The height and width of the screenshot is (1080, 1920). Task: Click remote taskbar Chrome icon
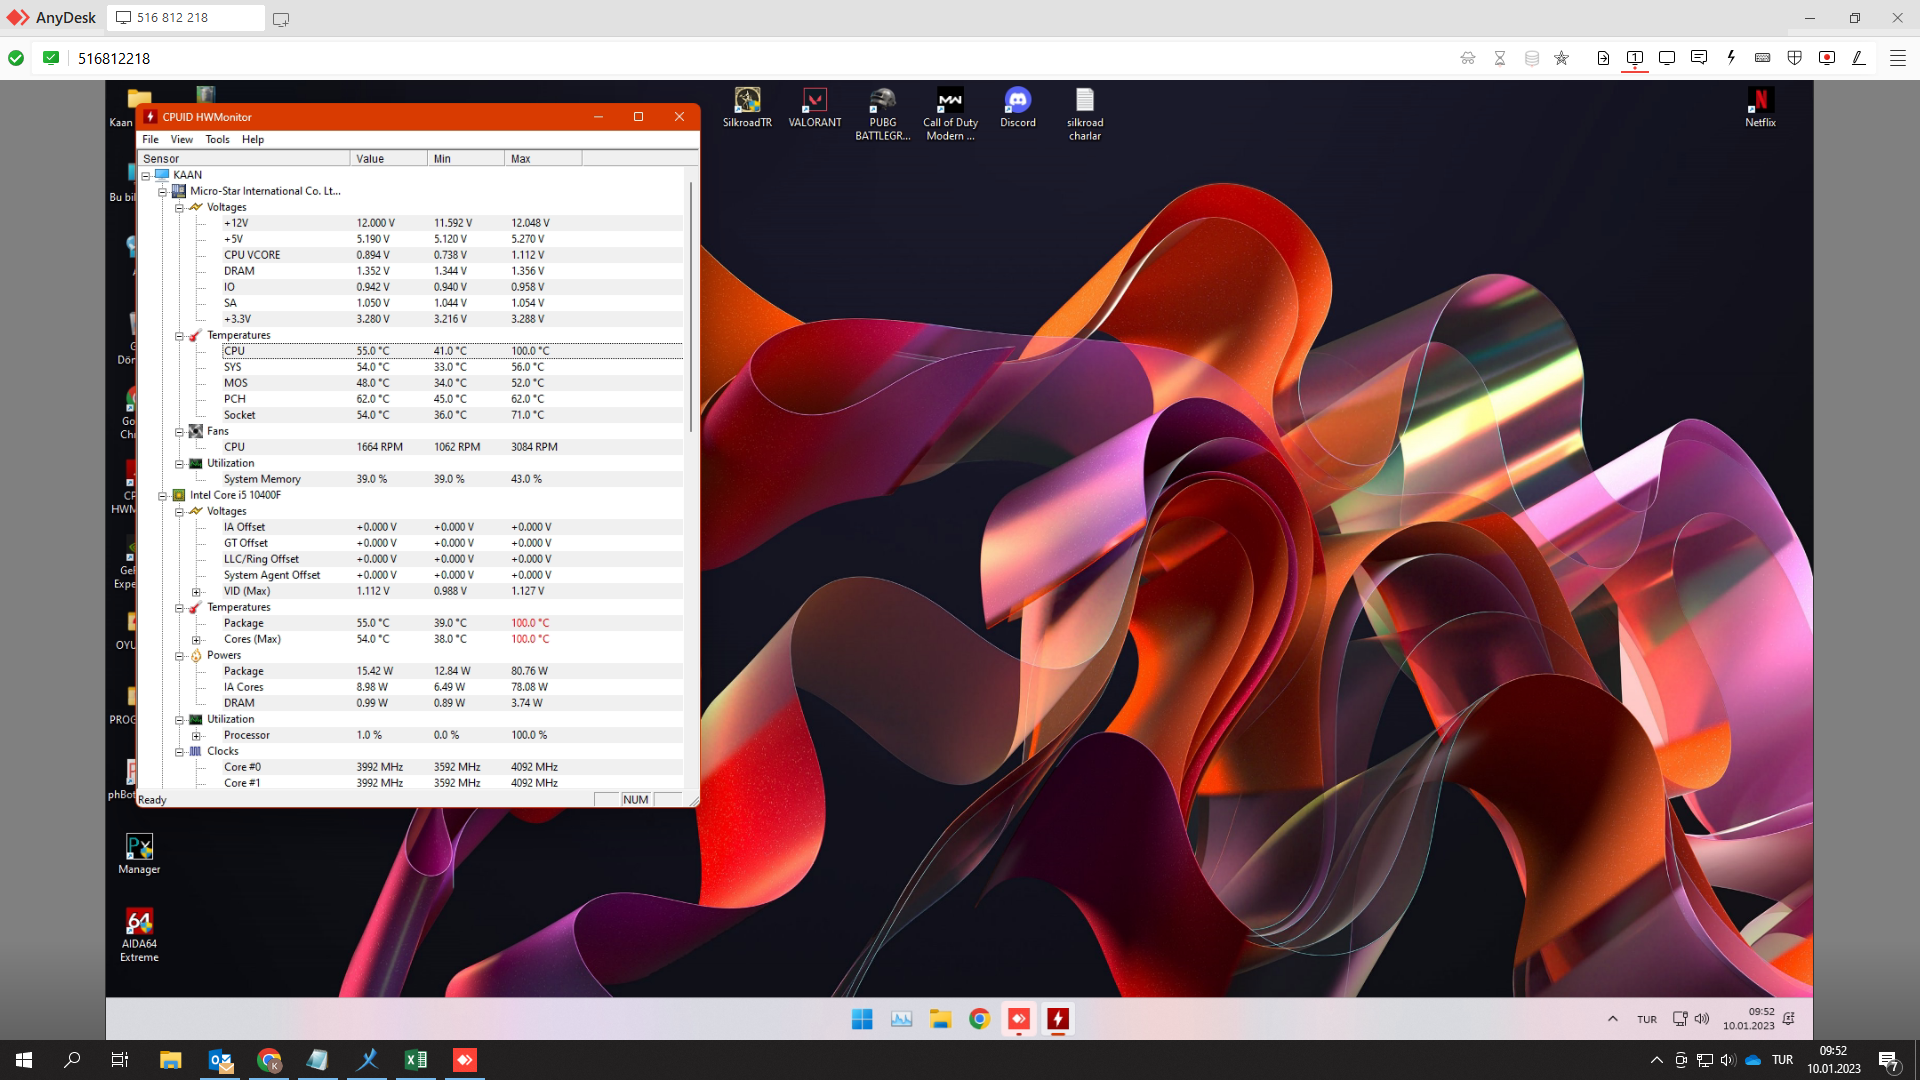click(979, 1019)
